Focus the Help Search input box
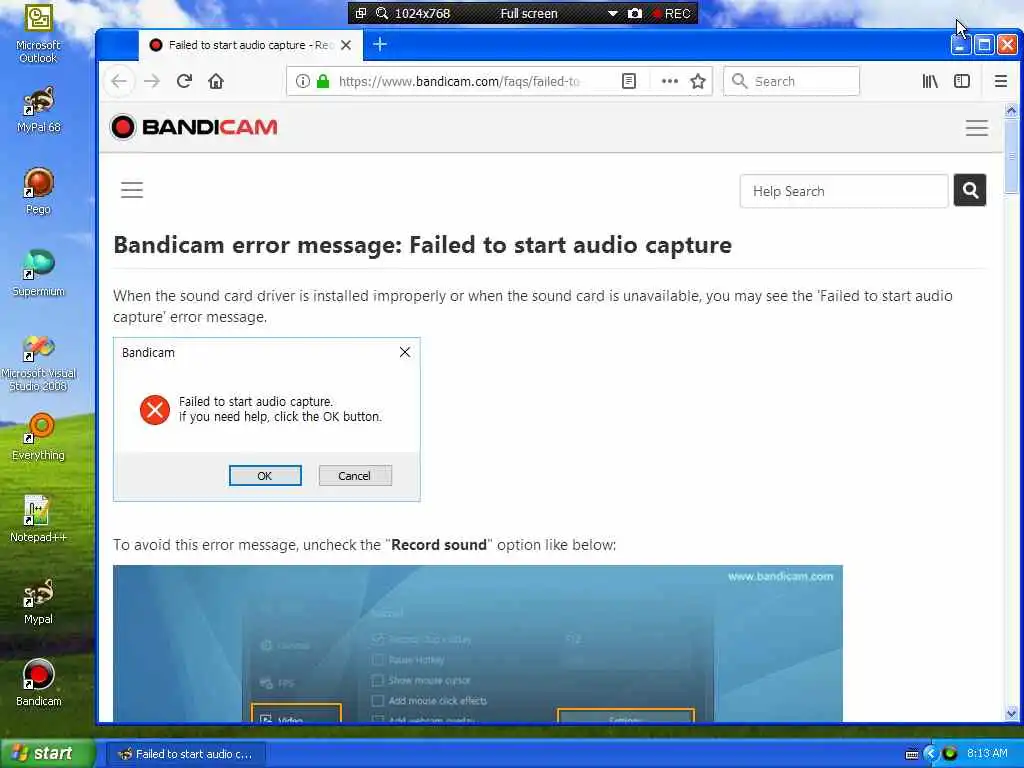The width and height of the screenshot is (1024, 768). [x=844, y=191]
